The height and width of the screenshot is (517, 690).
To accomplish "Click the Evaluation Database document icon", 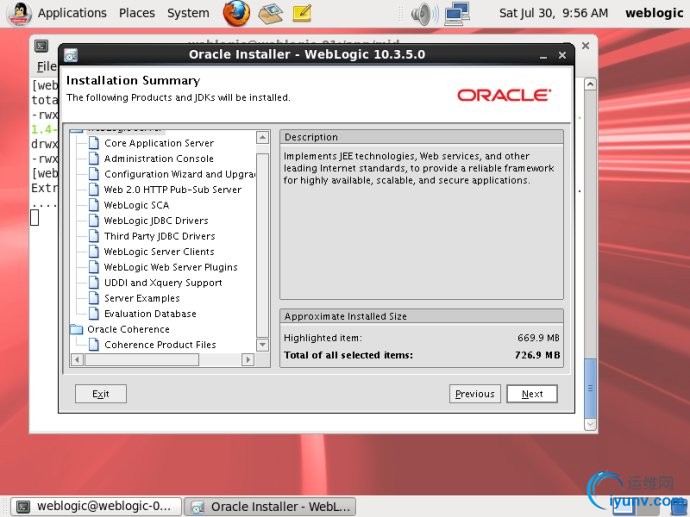I will click(93, 313).
